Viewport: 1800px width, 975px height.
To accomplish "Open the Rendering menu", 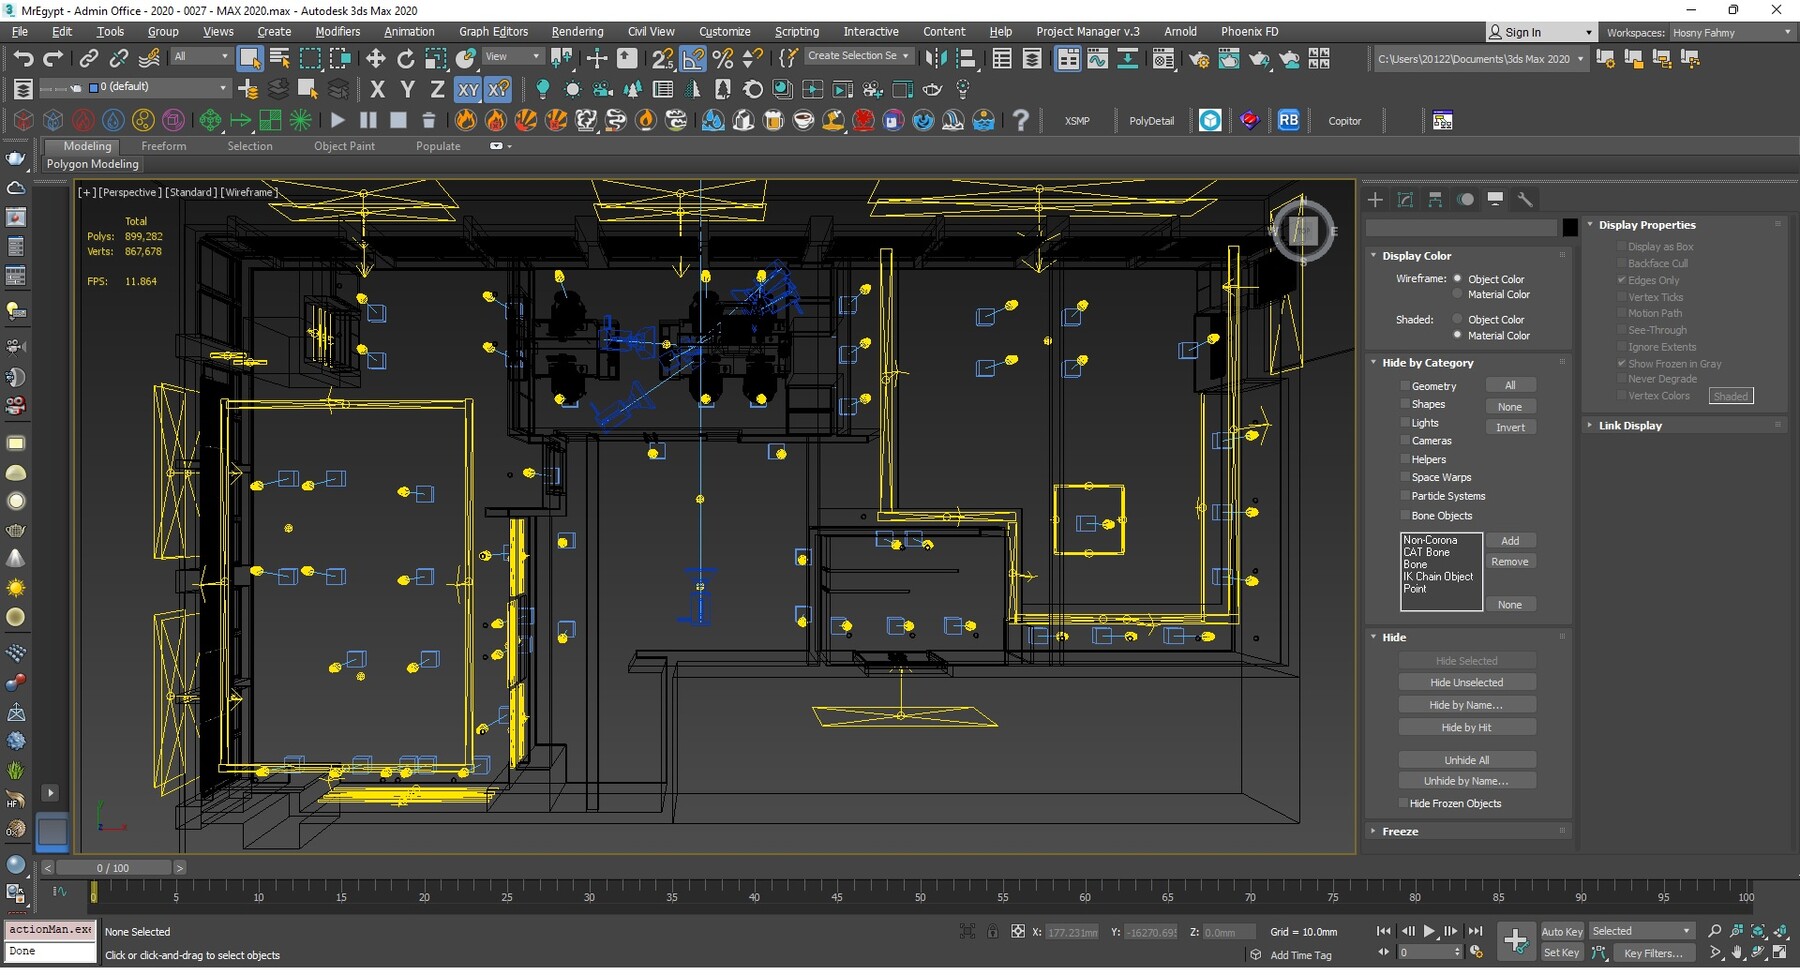I will pyautogui.click(x=577, y=32).
